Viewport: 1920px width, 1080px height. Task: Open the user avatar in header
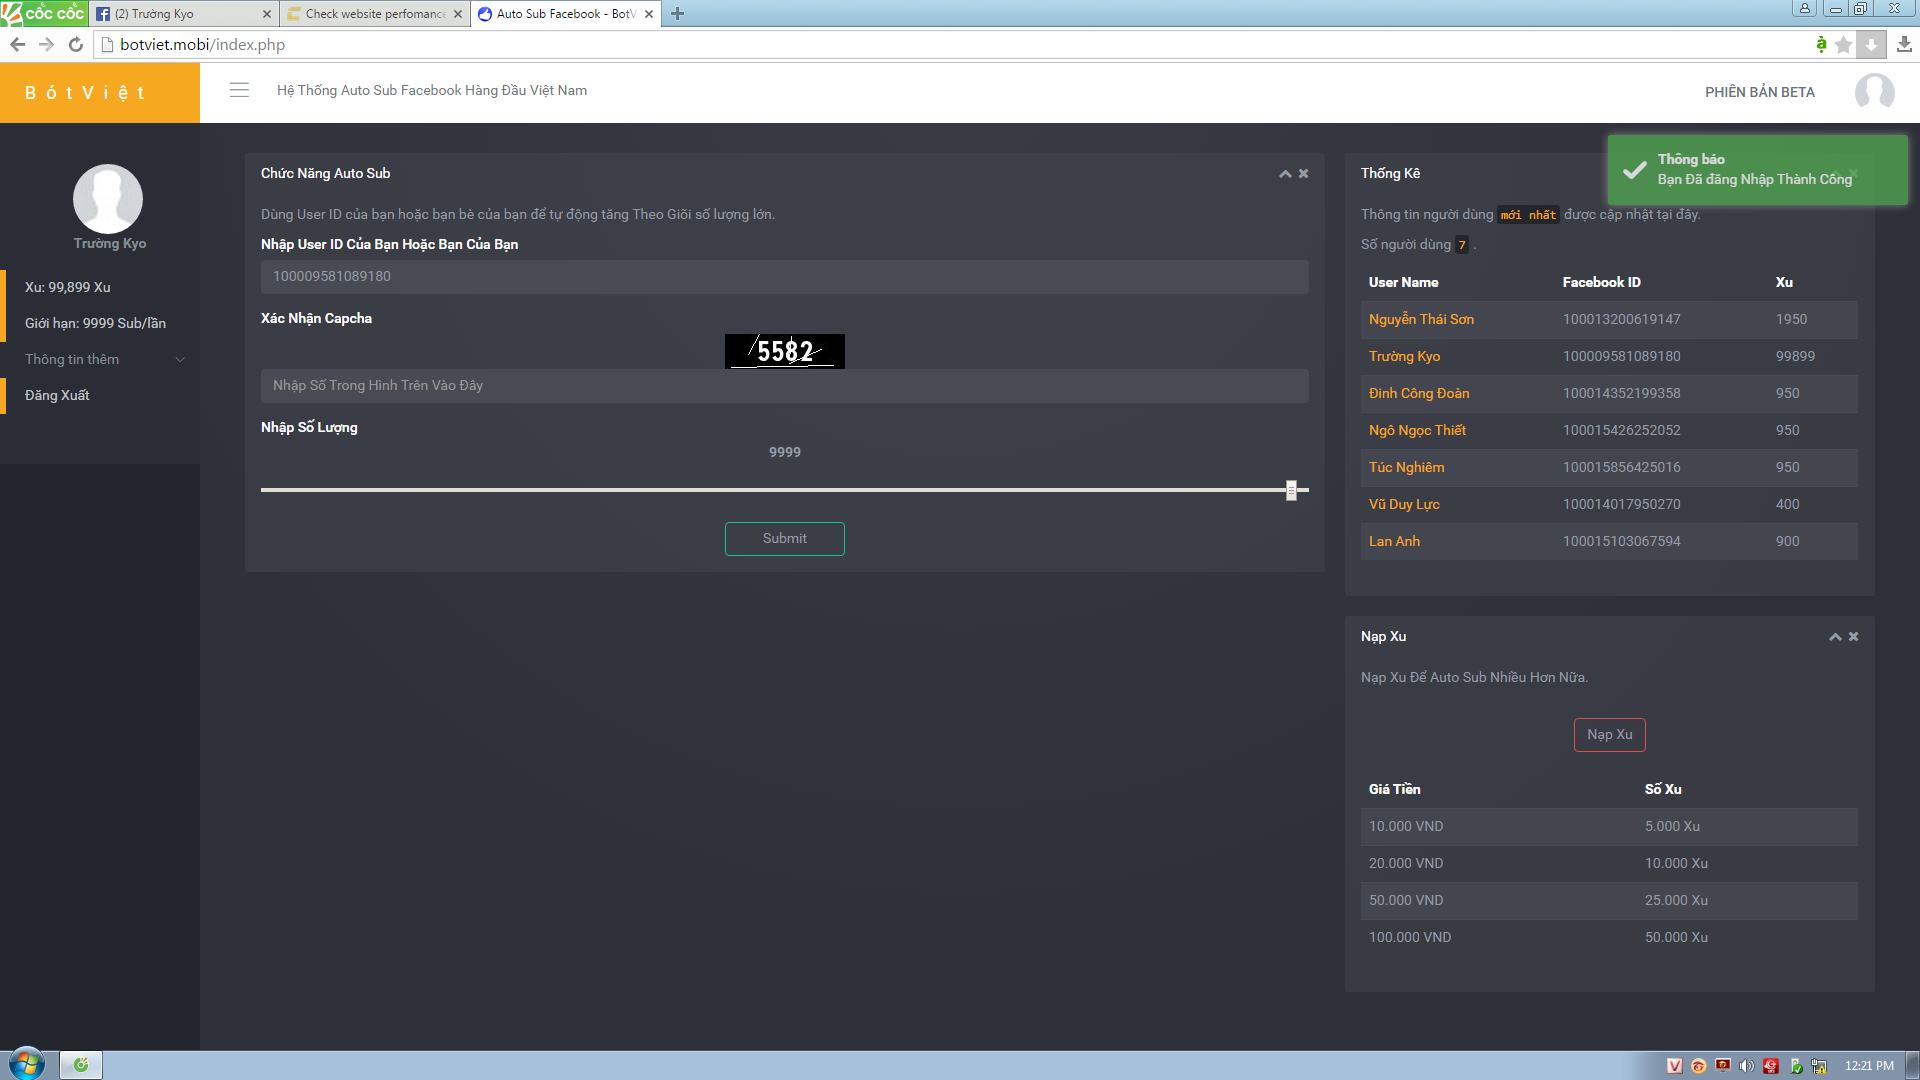tap(1874, 91)
